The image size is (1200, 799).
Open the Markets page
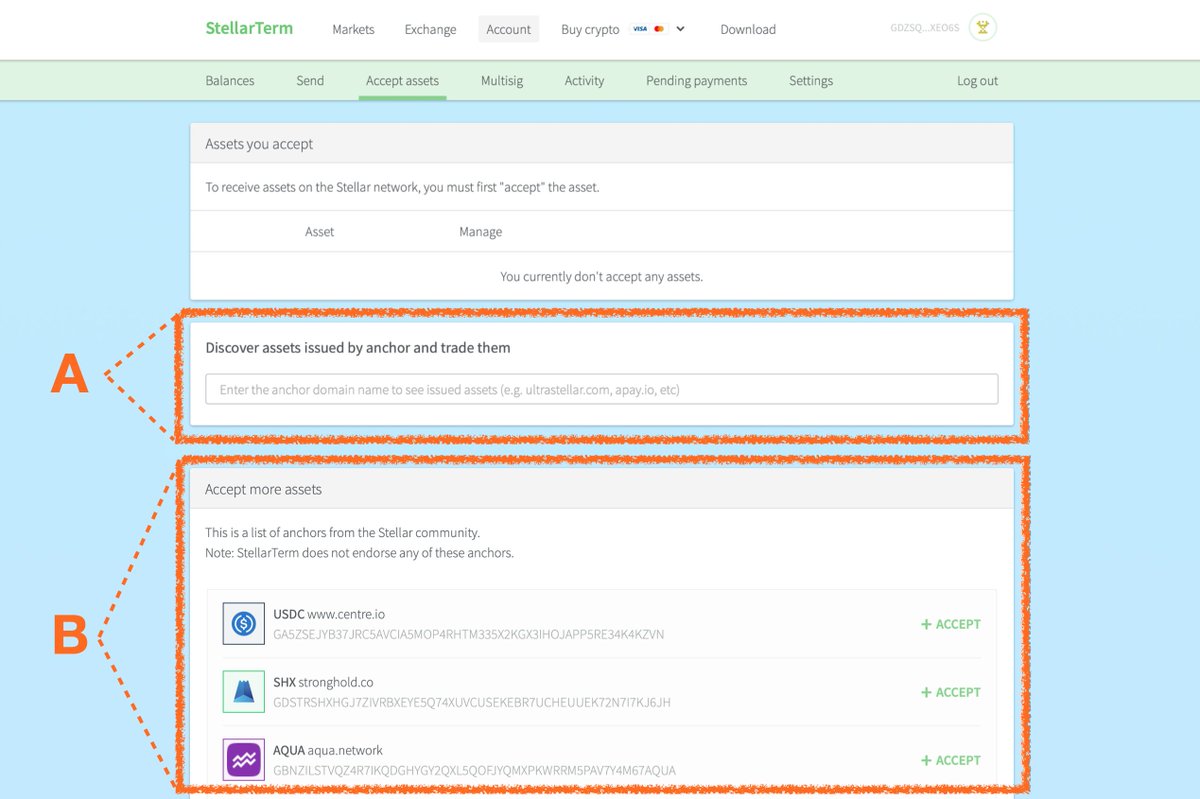click(x=353, y=29)
